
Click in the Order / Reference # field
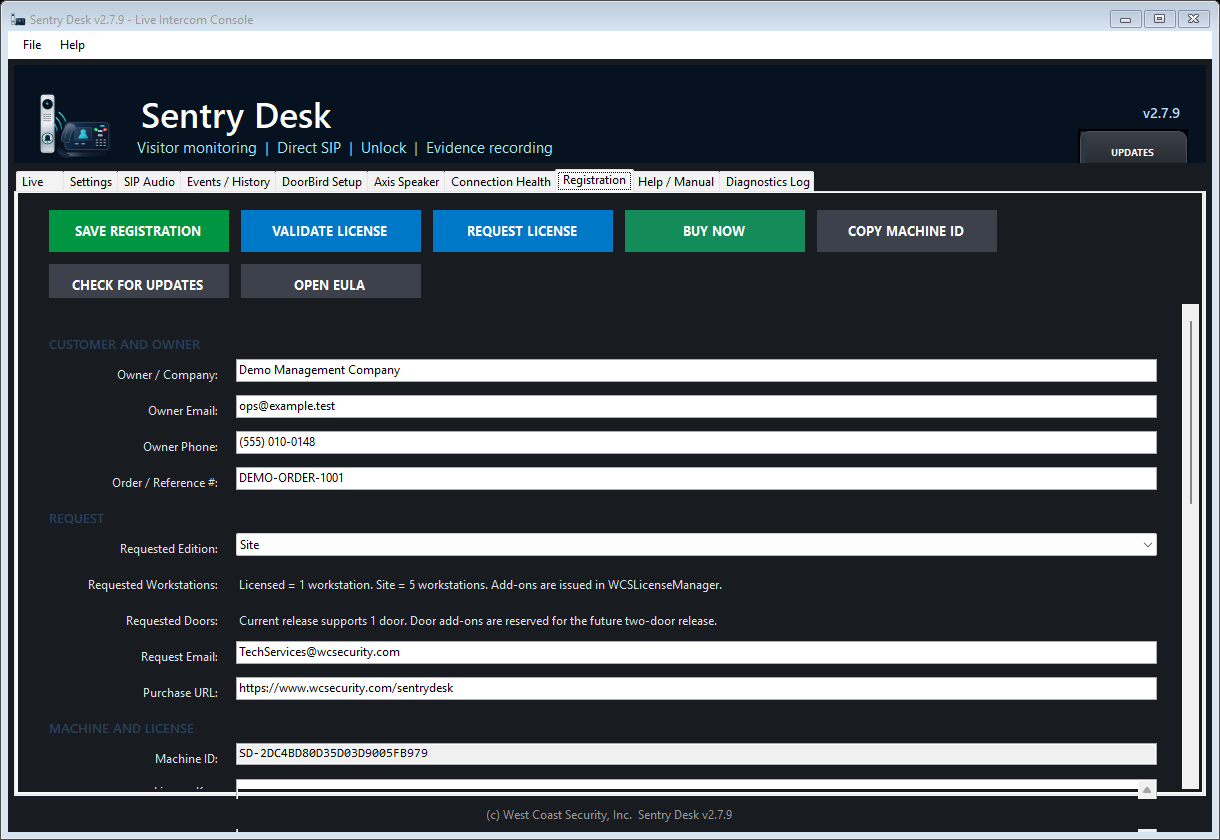point(696,478)
